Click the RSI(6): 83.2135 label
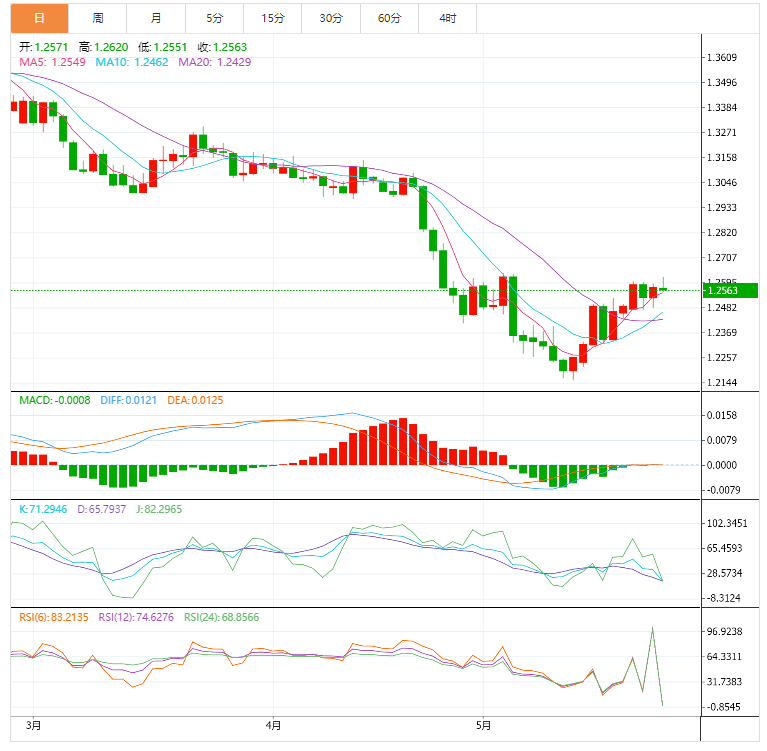767x751 pixels. [x=54, y=617]
